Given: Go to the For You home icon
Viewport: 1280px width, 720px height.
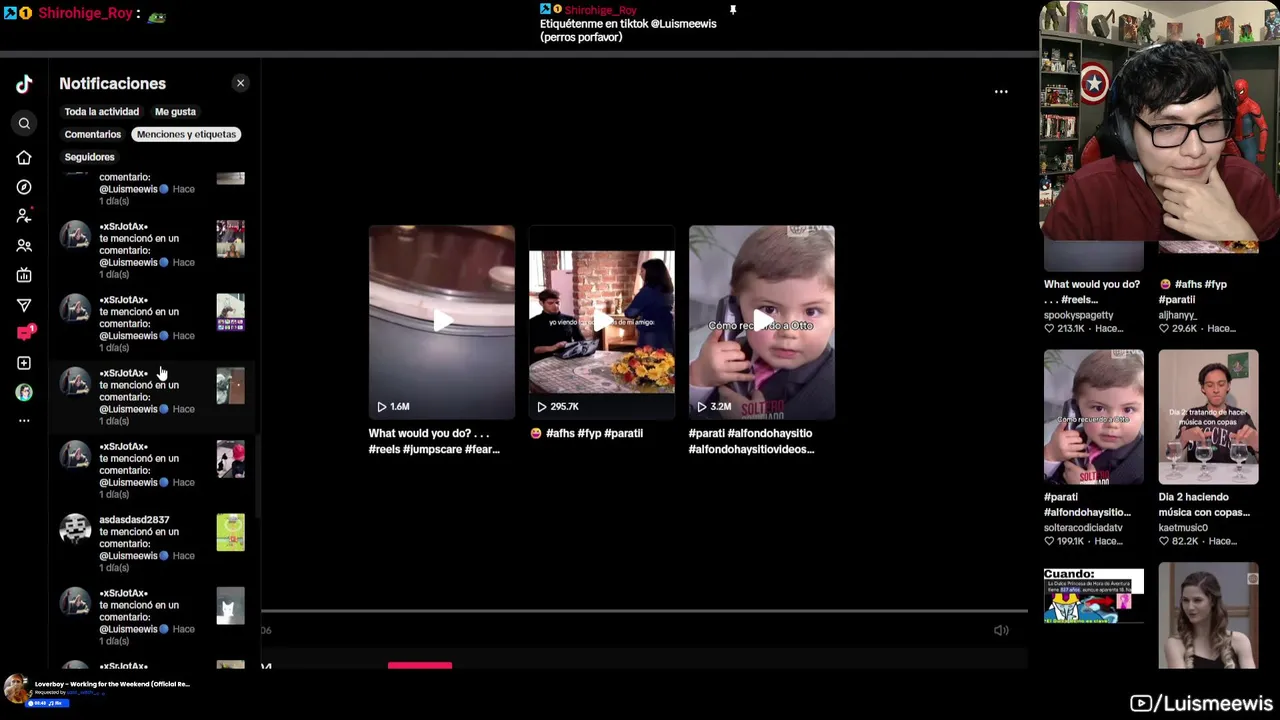Looking at the screenshot, I should [24, 158].
